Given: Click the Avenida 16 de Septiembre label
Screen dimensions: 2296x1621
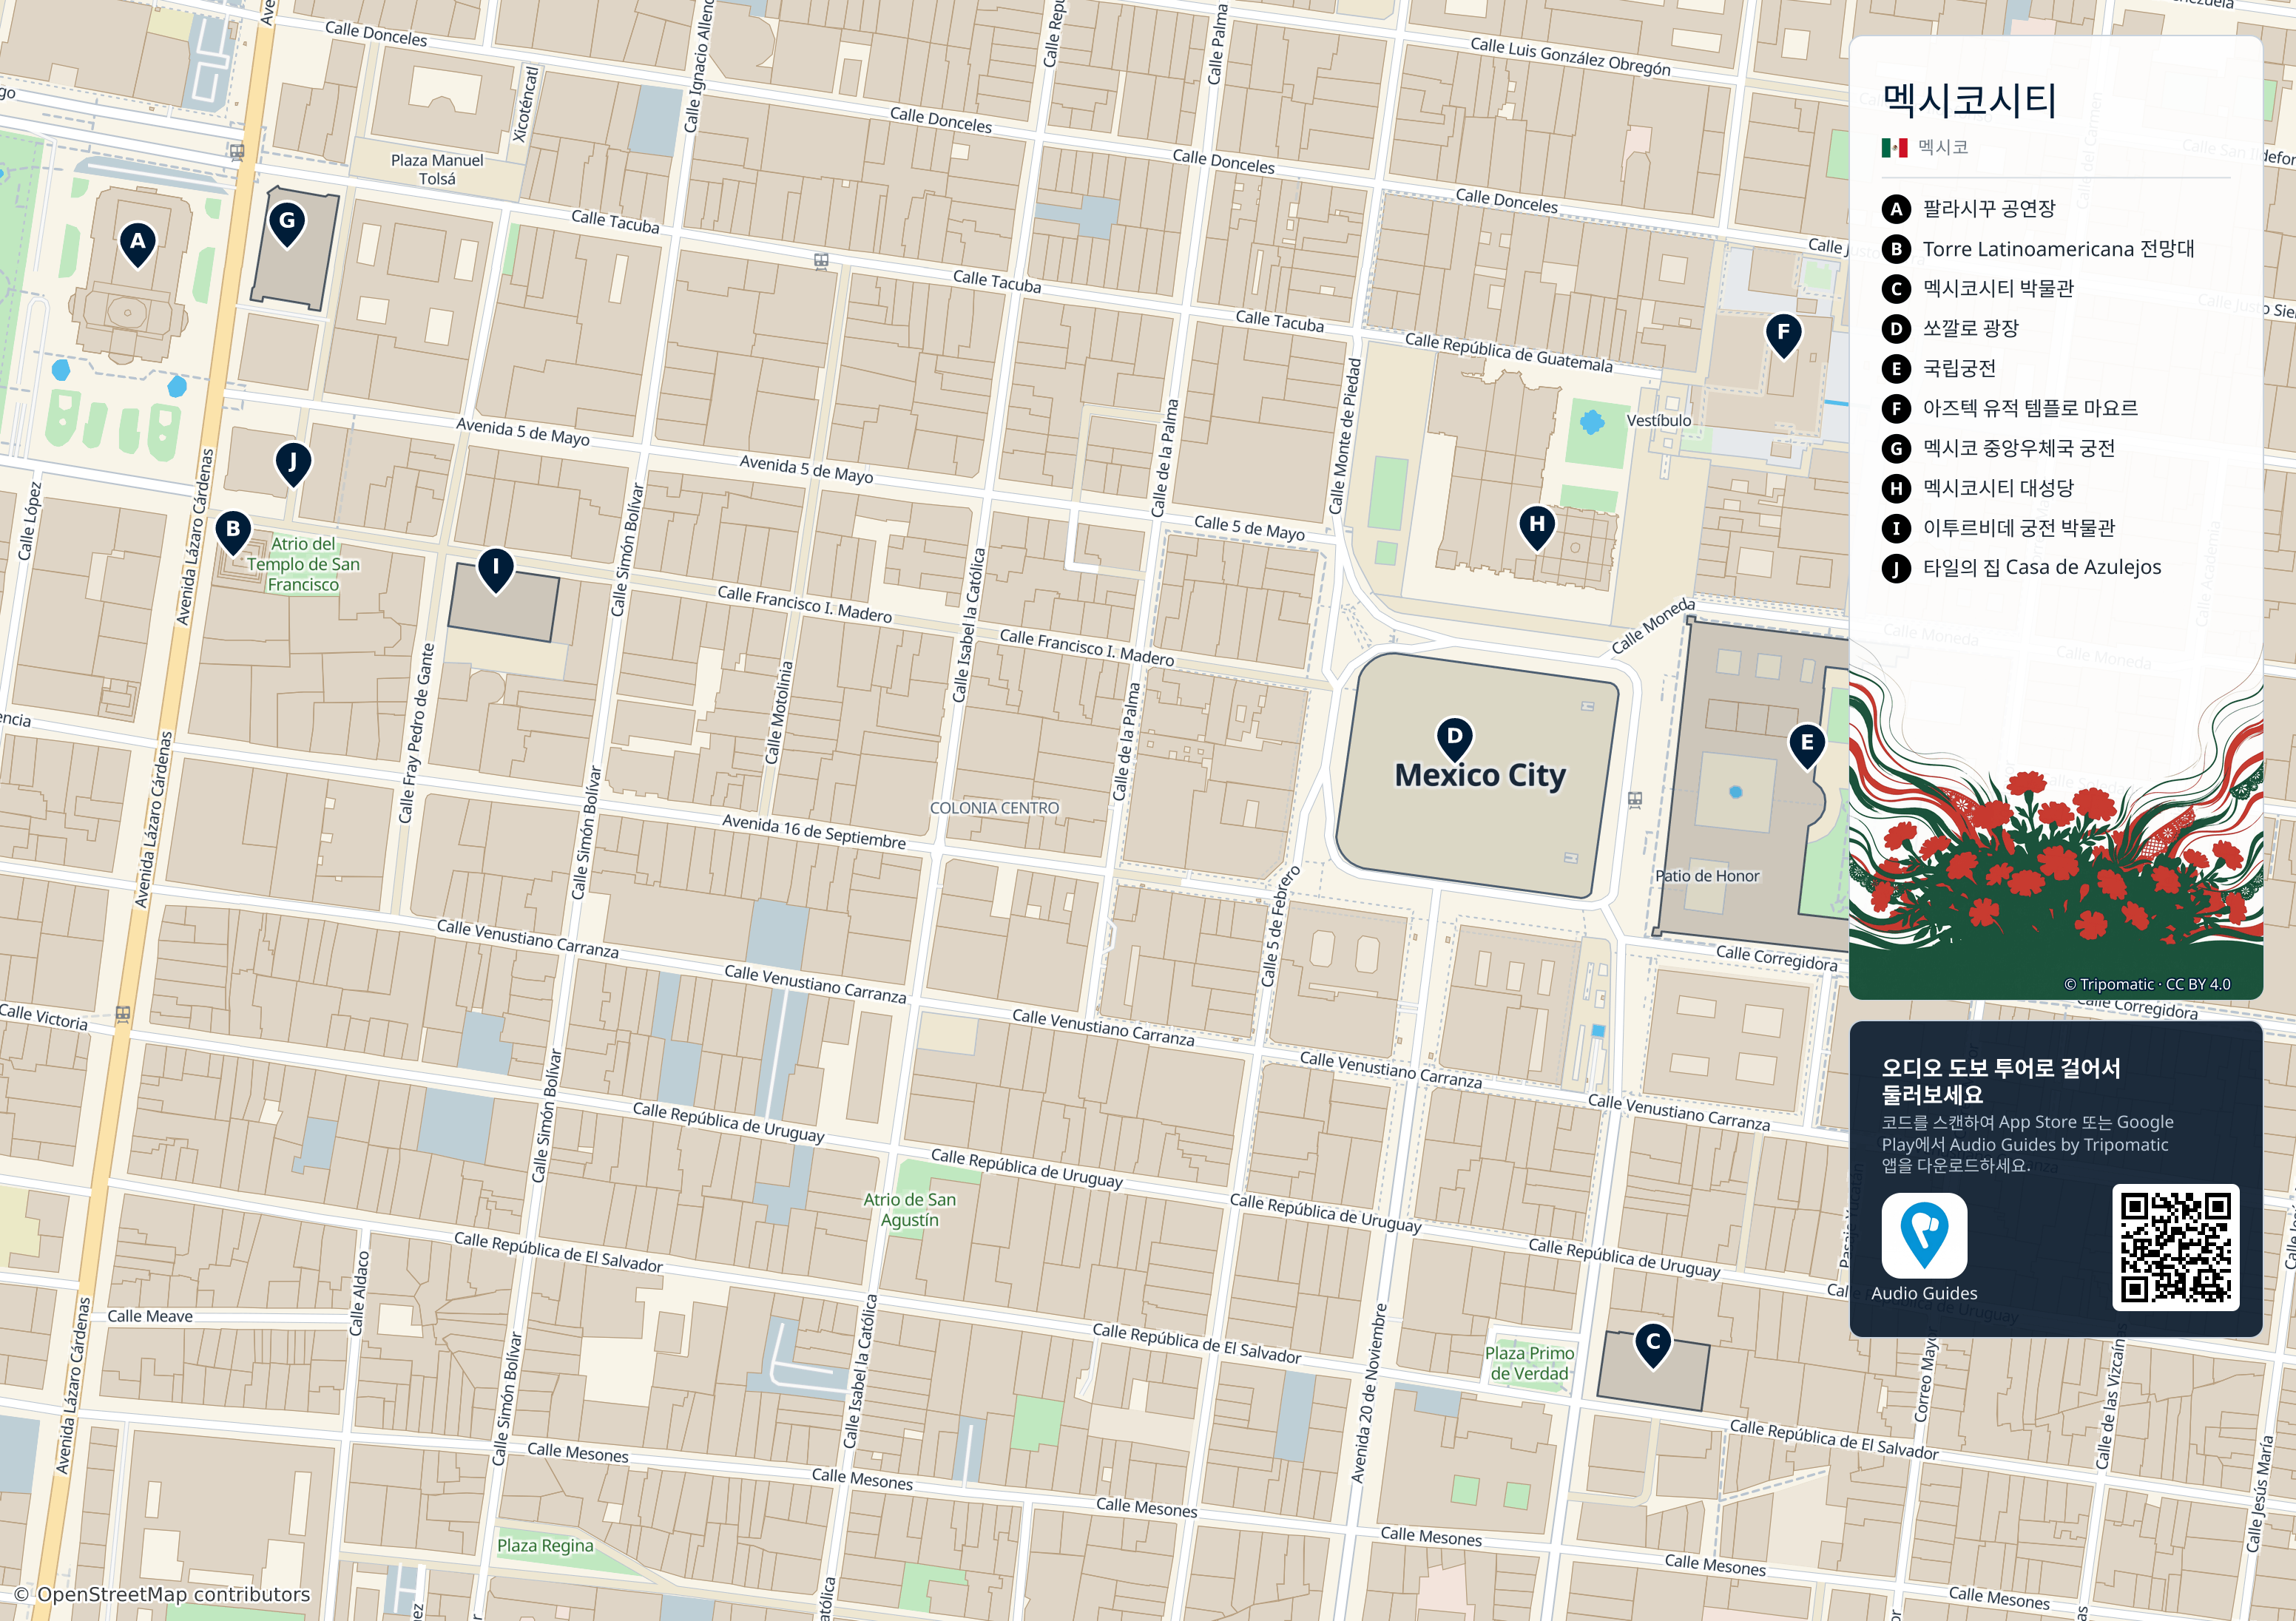Looking at the screenshot, I should (x=814, y=832).
